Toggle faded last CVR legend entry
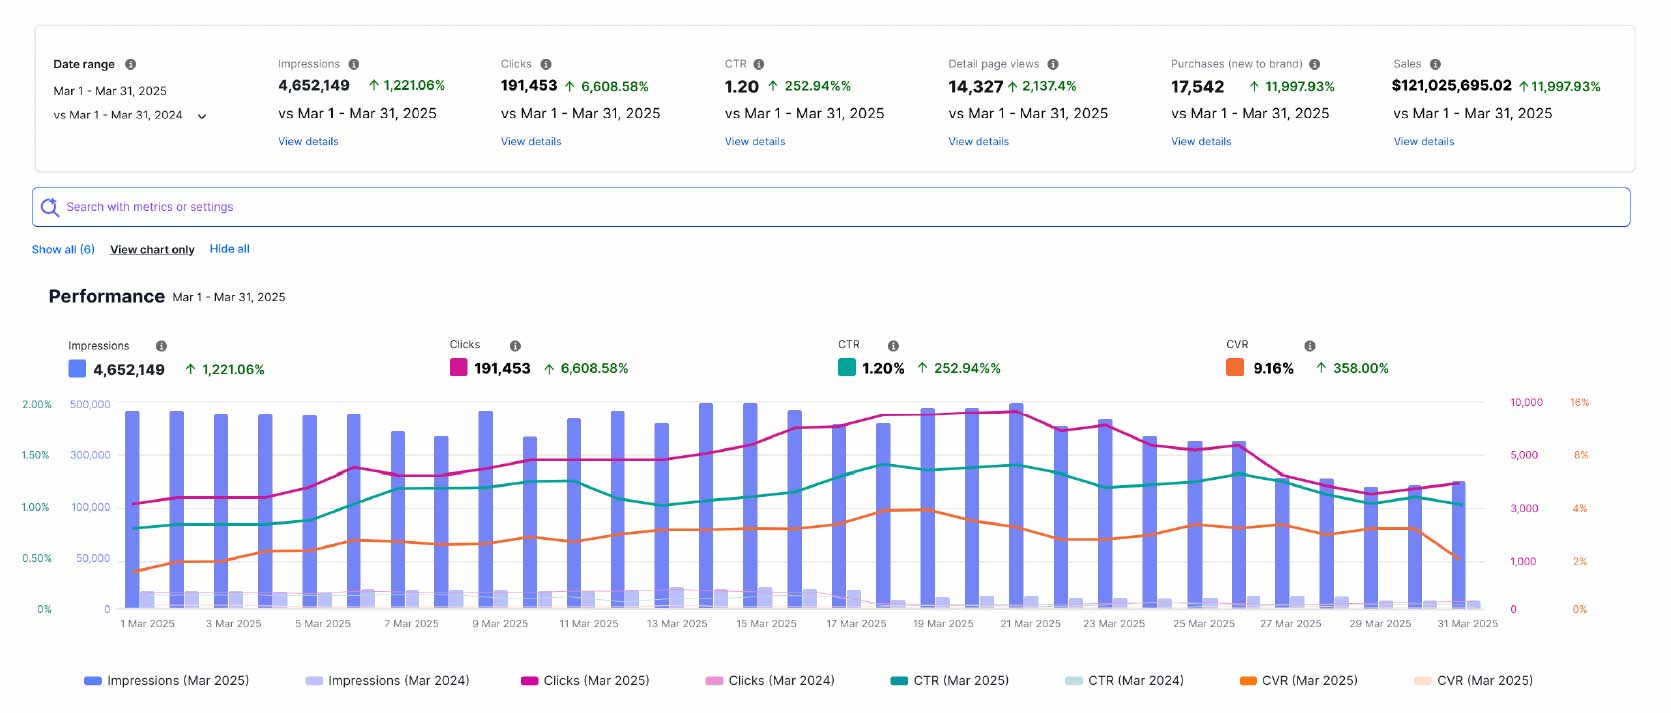The height and width of the screenshot is (713, 1671). [1474, 681]
